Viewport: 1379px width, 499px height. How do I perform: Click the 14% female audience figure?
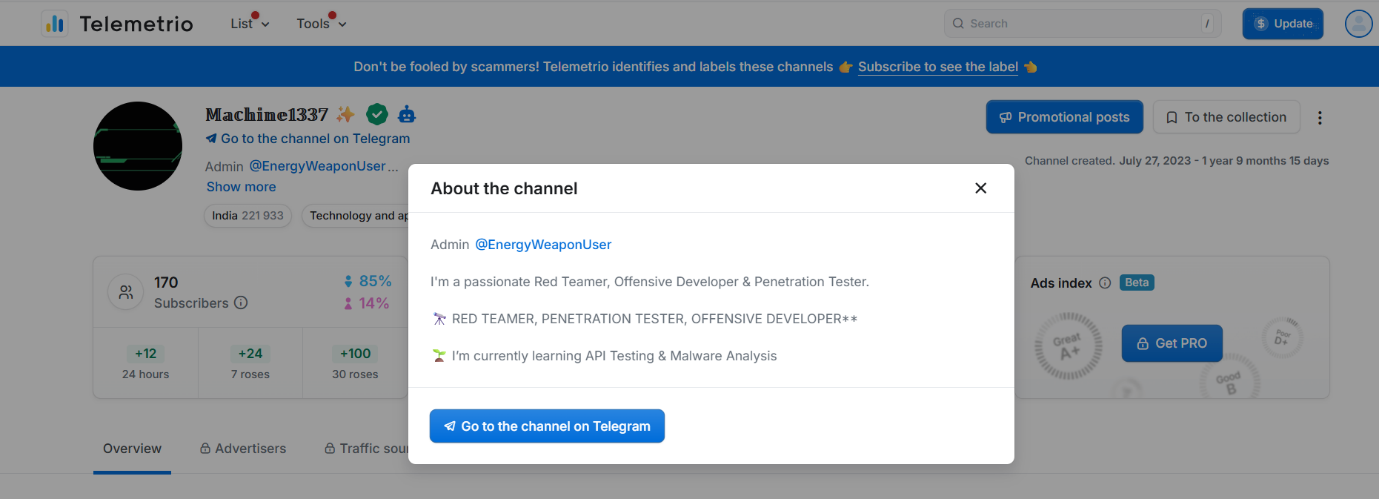pyautogui.click(x=367, y=303)
